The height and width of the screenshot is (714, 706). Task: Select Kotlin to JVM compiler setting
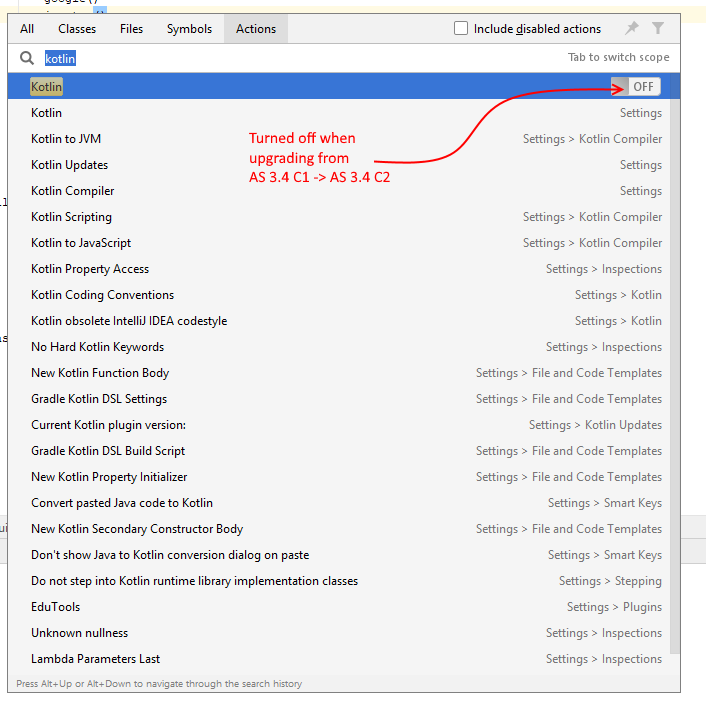pos(66,139)
